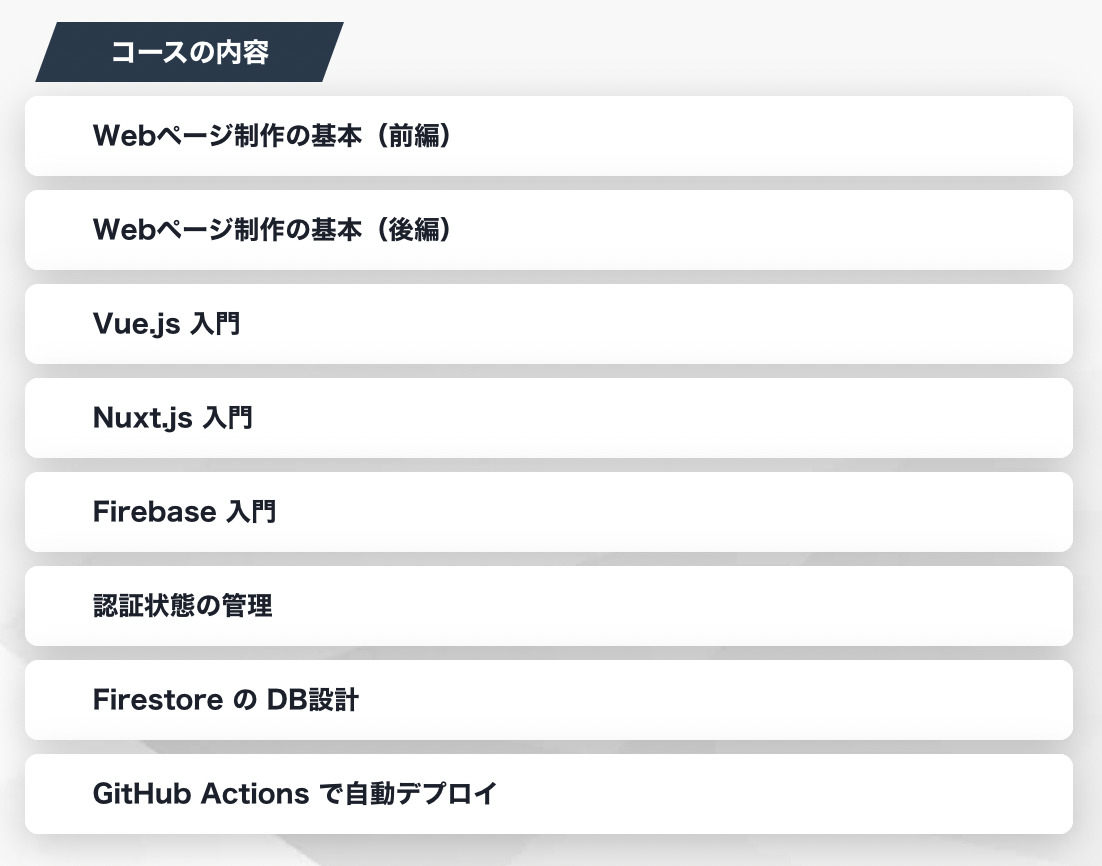The height and width of the screenshot is (866, 1102).
Task: Expand the Firebase 入門 row
Action: [x=548, y=512]
